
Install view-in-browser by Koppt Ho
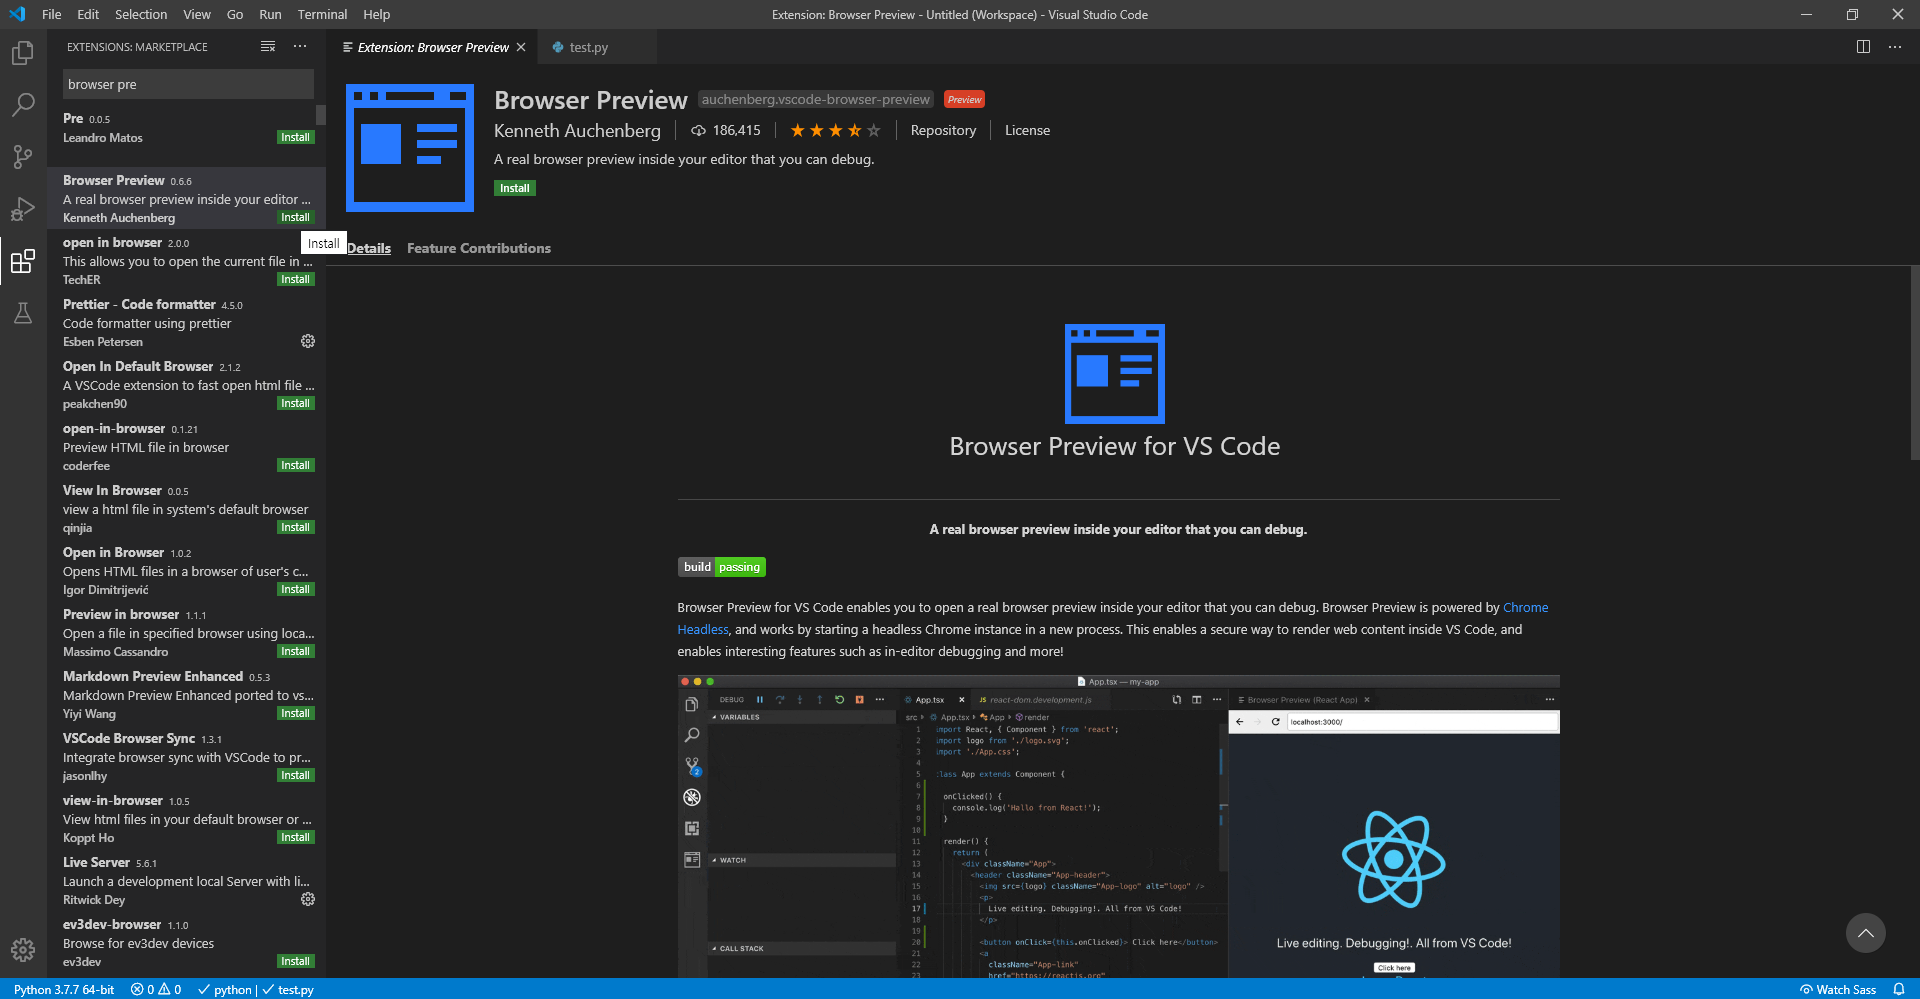pyautogui.click(x=295, y=837)
